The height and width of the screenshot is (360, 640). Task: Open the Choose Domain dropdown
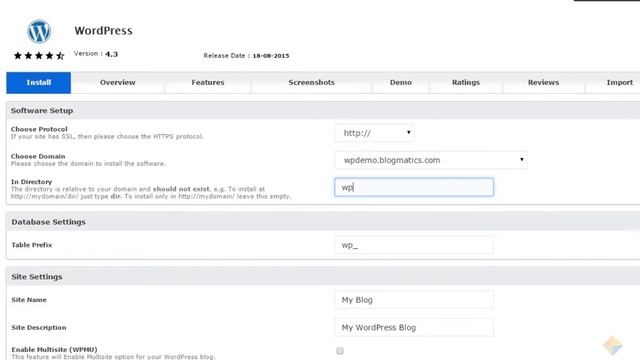click(431, 160)
